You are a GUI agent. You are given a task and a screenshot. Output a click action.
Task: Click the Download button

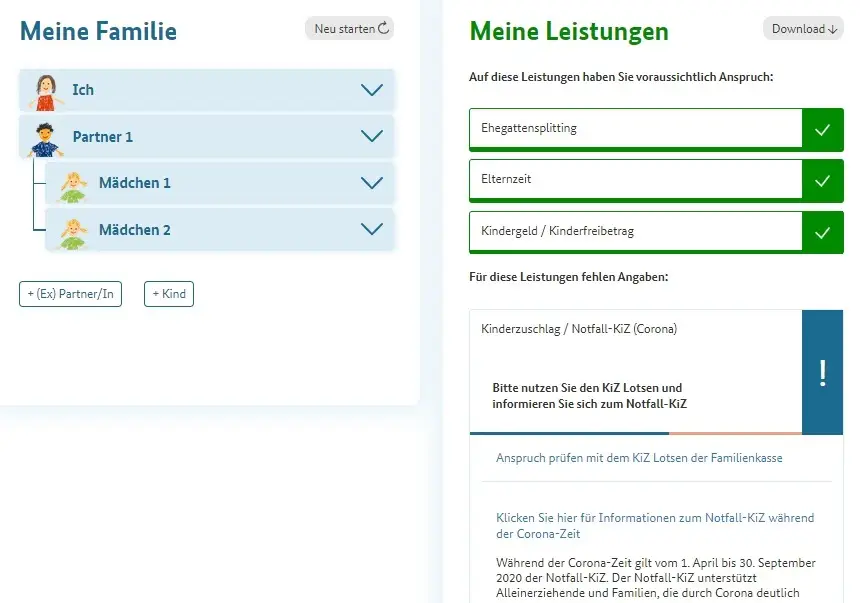[x=803, y=29]
